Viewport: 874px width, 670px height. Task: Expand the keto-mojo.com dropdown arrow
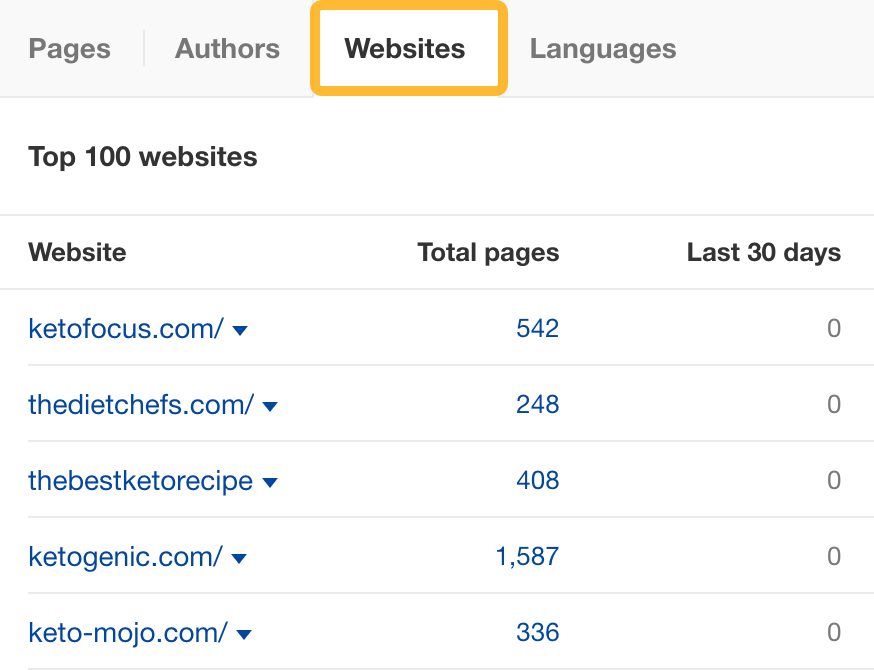coord(245,633)
